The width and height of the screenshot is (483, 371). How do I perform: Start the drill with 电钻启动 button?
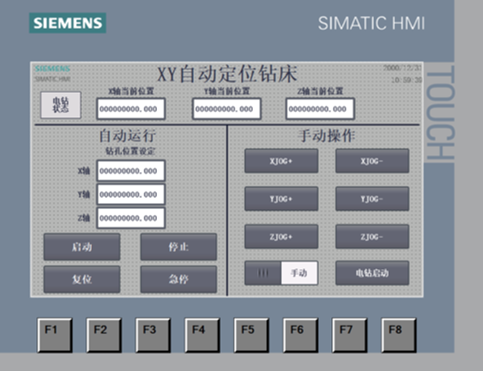pyautogui.click(x=372, y=273)
